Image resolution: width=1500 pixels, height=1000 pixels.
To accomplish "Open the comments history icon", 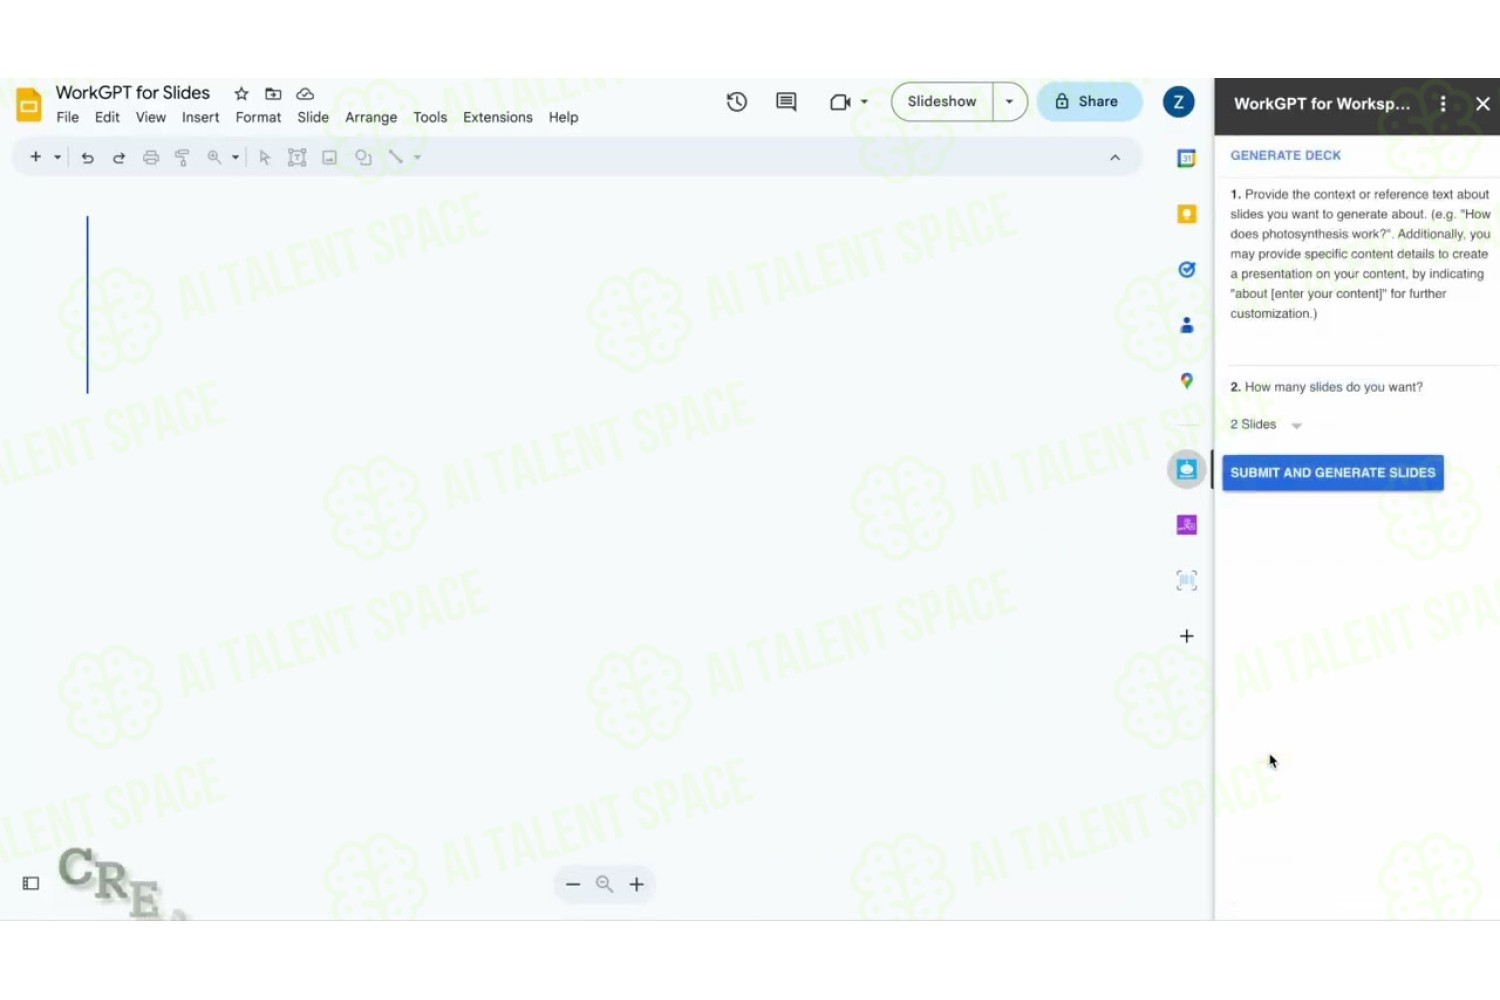I will (786, 102).
